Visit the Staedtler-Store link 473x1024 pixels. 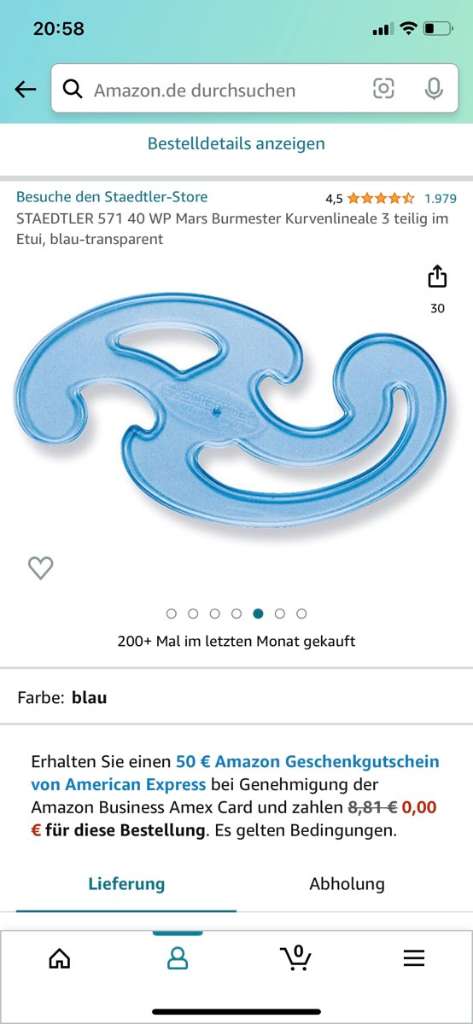pyautogui.click(x=112, y=197)
